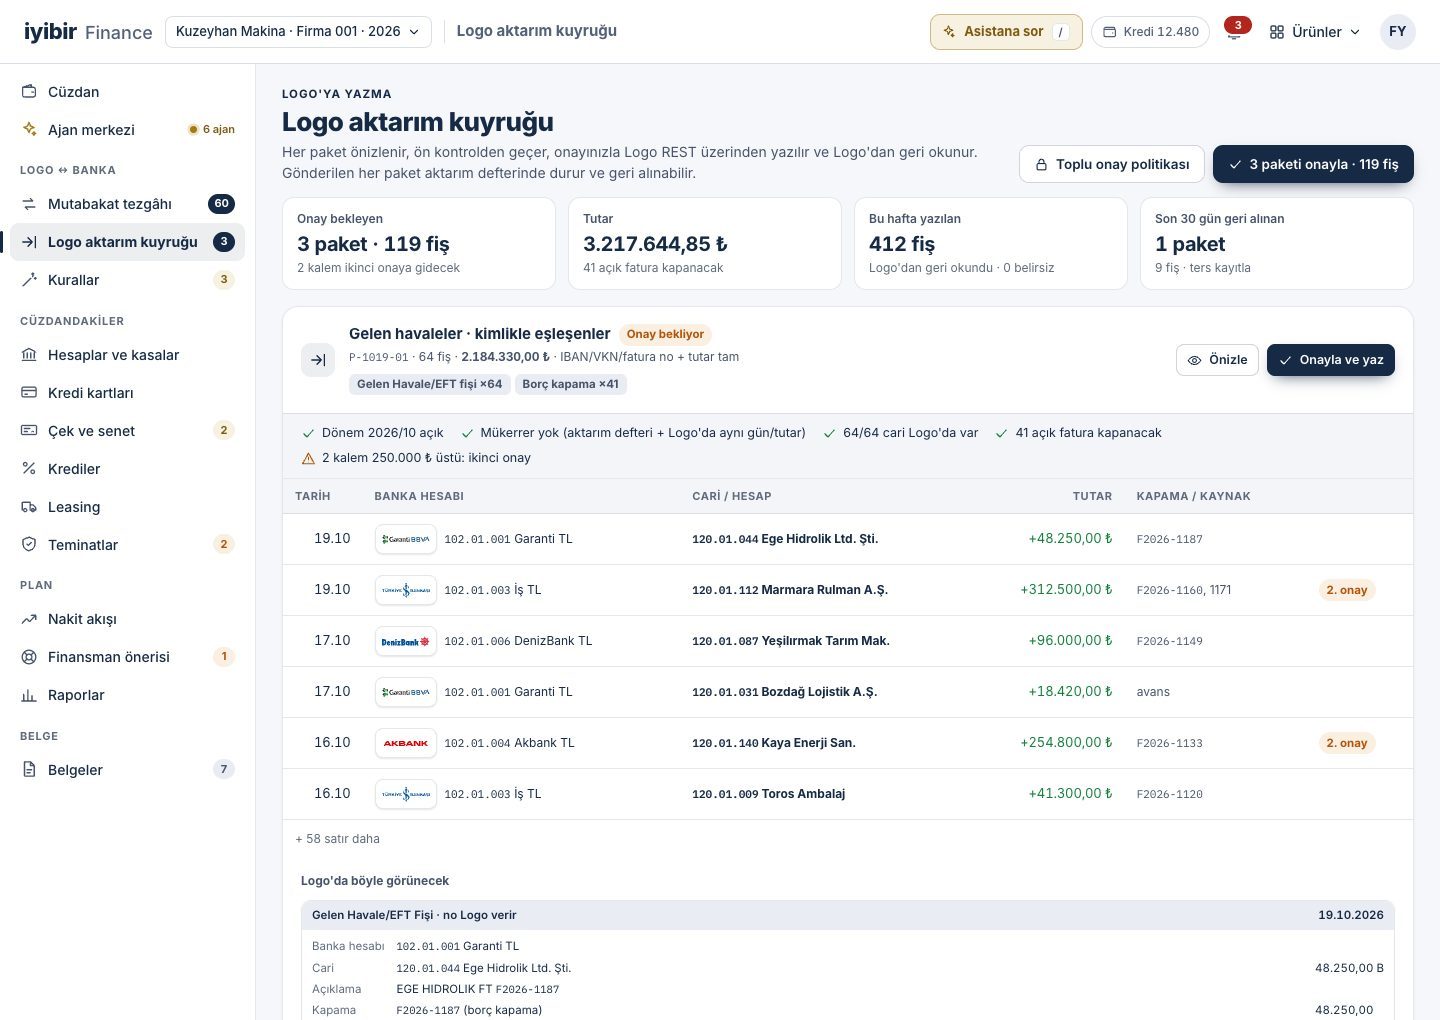Show more rows via + 58 satır daha
1440x1020 pixels.
(337, 839)
